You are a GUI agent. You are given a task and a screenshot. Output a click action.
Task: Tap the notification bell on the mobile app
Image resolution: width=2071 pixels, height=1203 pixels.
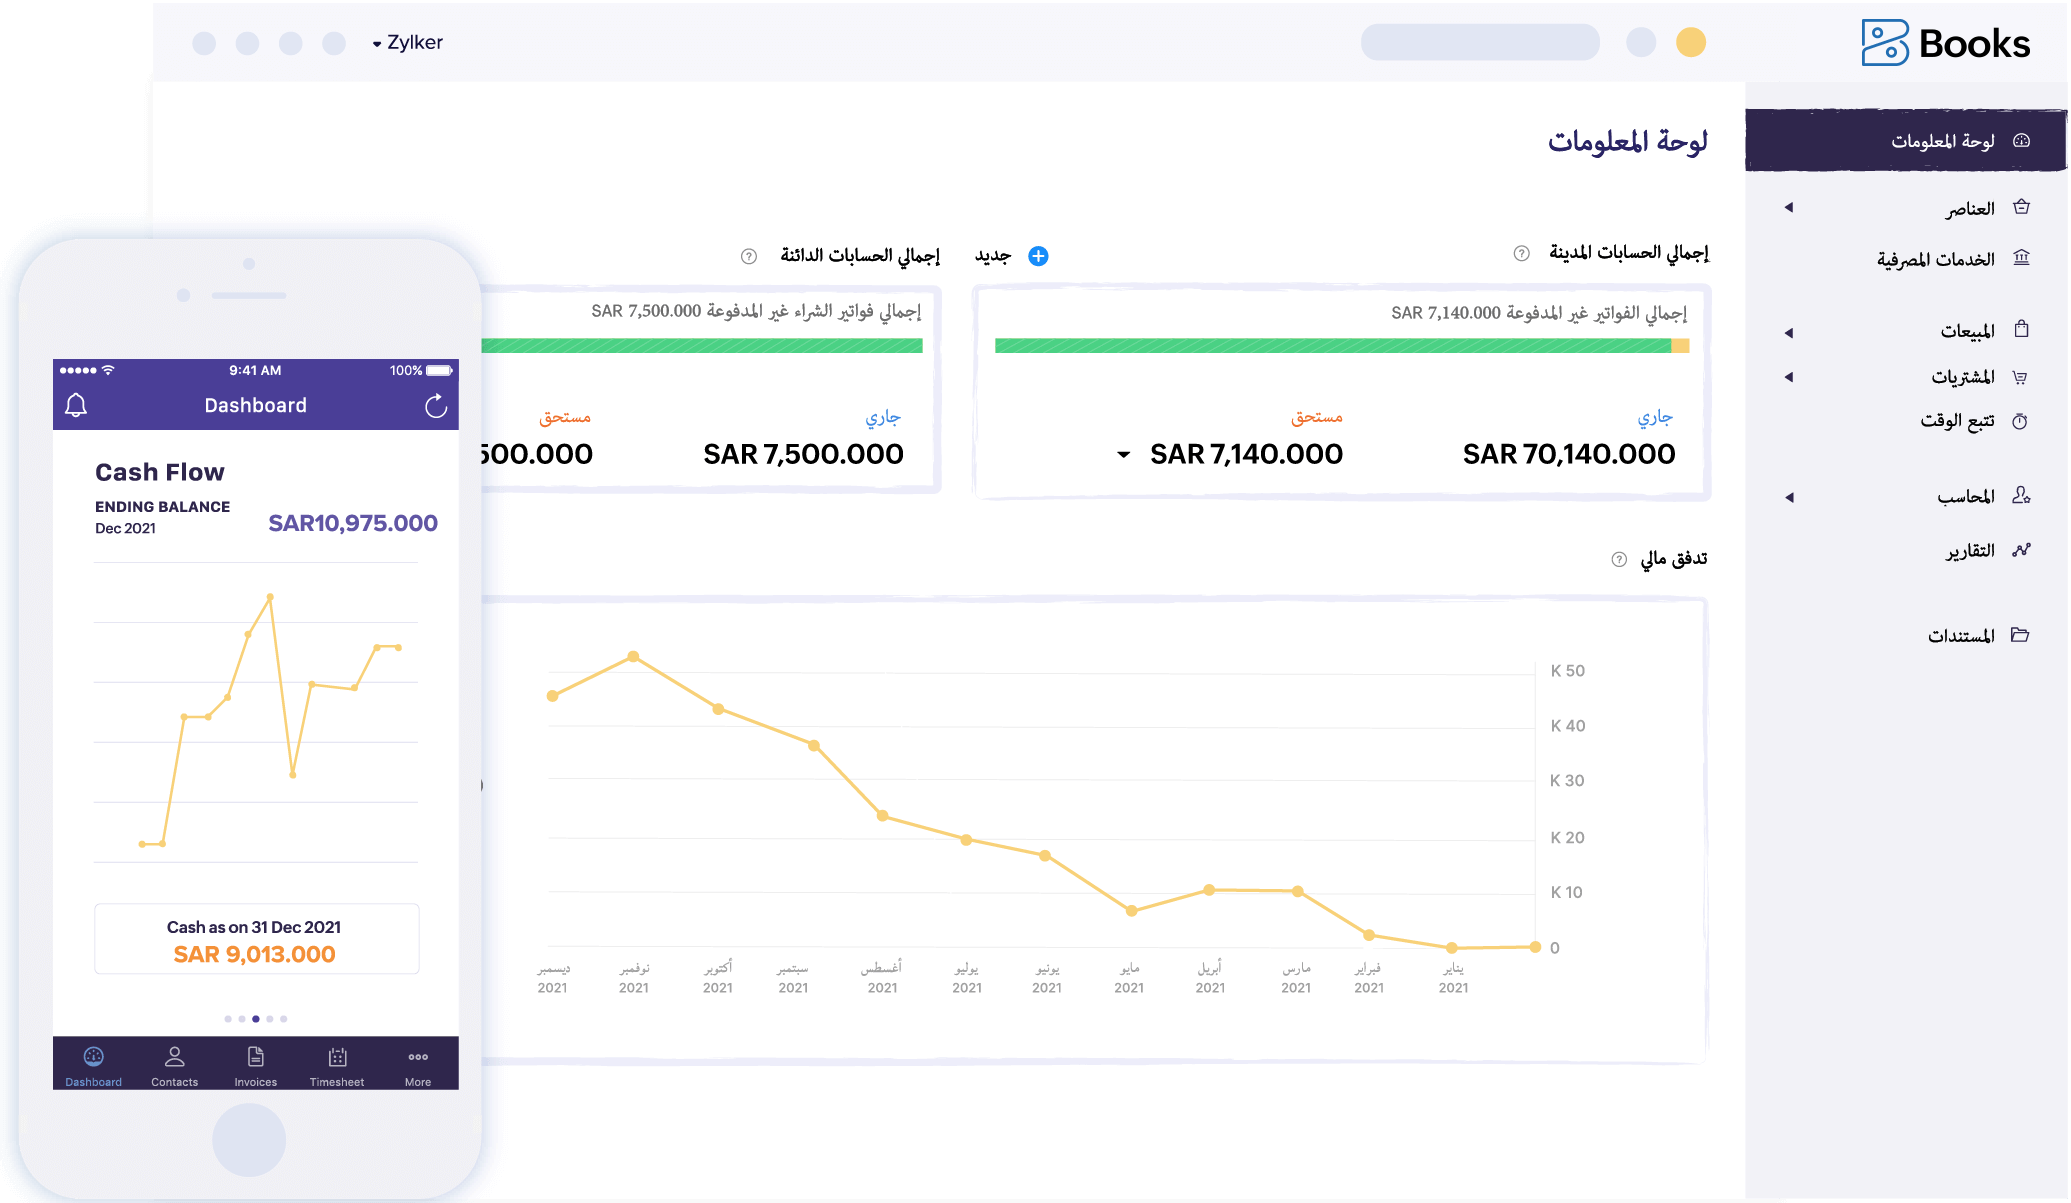[77, 405]
